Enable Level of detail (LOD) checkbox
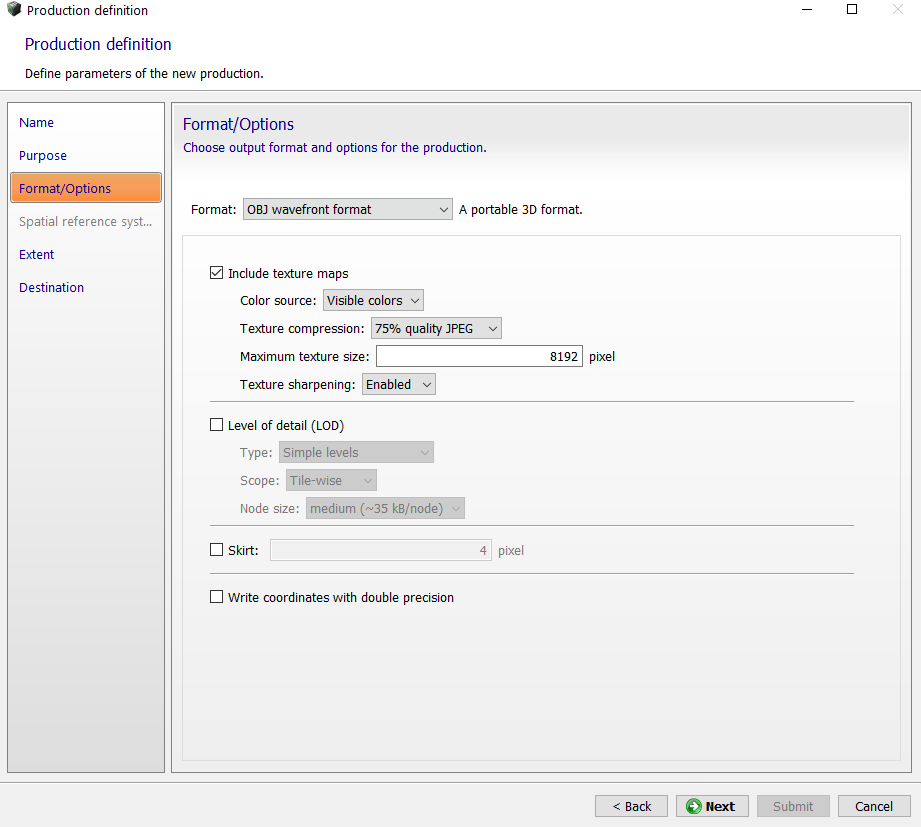 (217, 425)
